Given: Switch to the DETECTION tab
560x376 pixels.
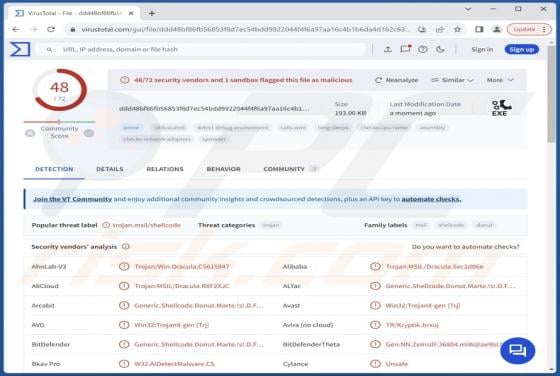Looking at the screenshot, I should pyautogui.click(x=54, y=169).
